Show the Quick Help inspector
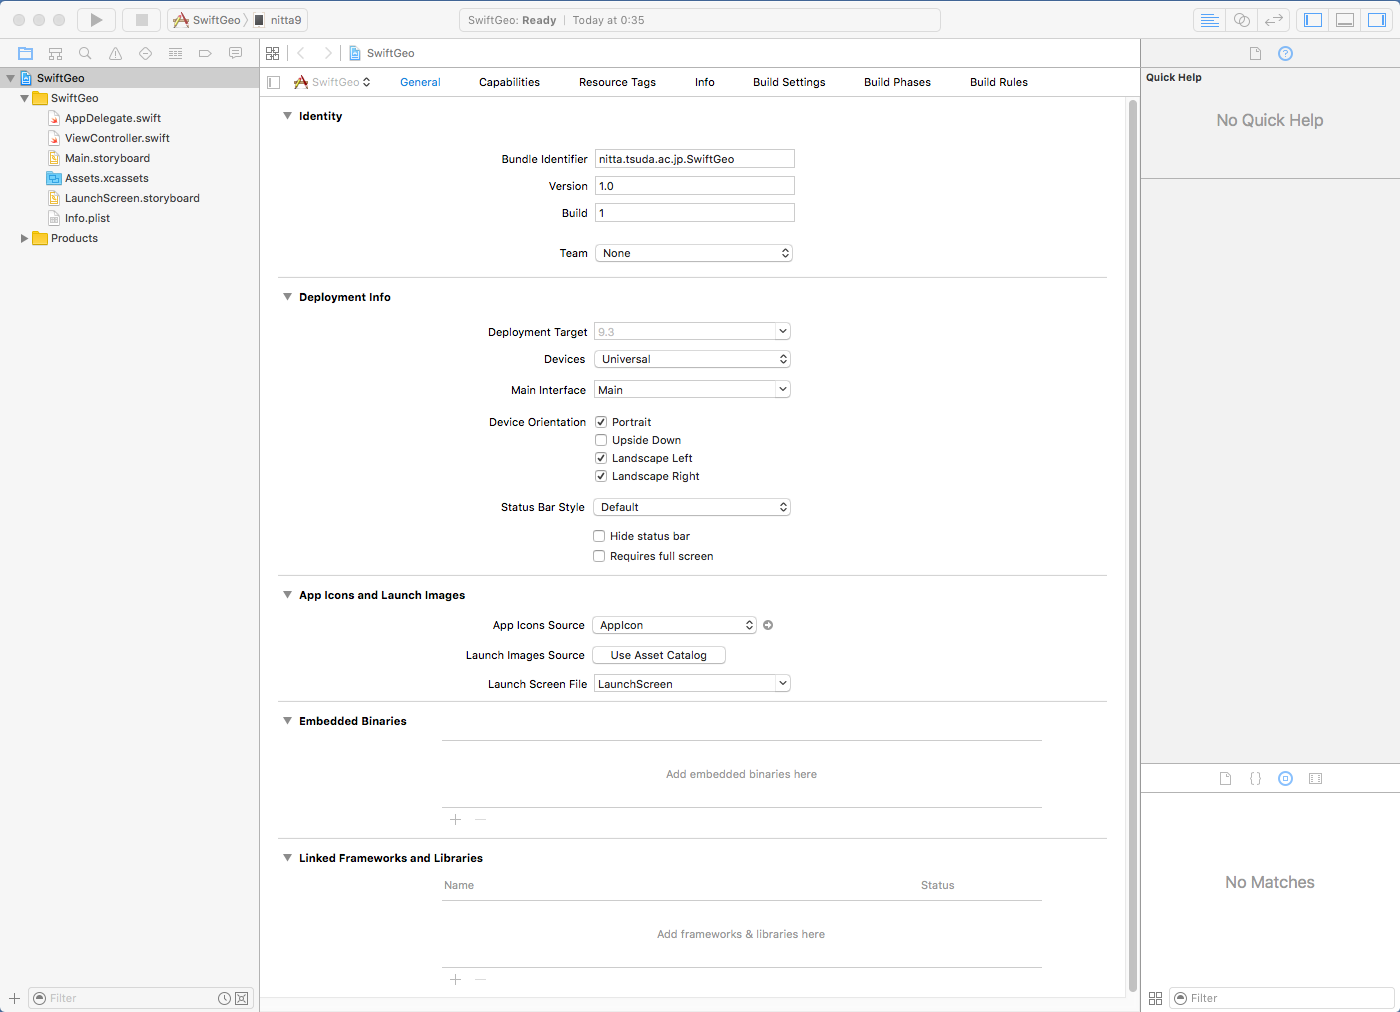Image resolution: width=1400 pixels, height=1012 pixels. [1285, 53]
